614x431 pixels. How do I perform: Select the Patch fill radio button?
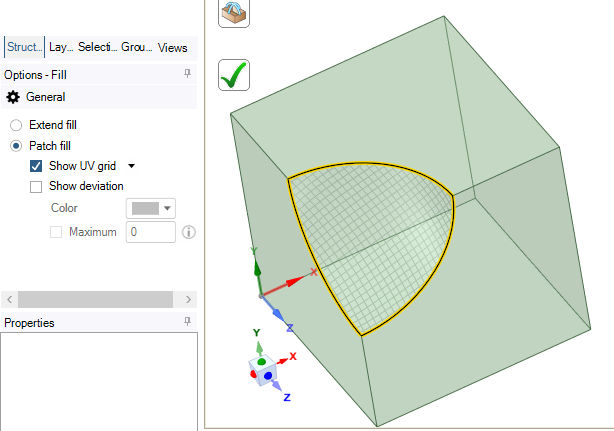(x=16, y=146)
